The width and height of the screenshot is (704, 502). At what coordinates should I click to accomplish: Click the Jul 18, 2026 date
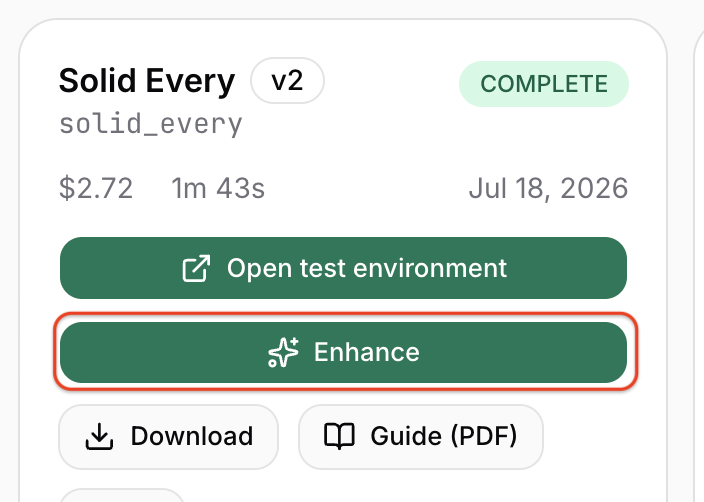click(548, 188)
